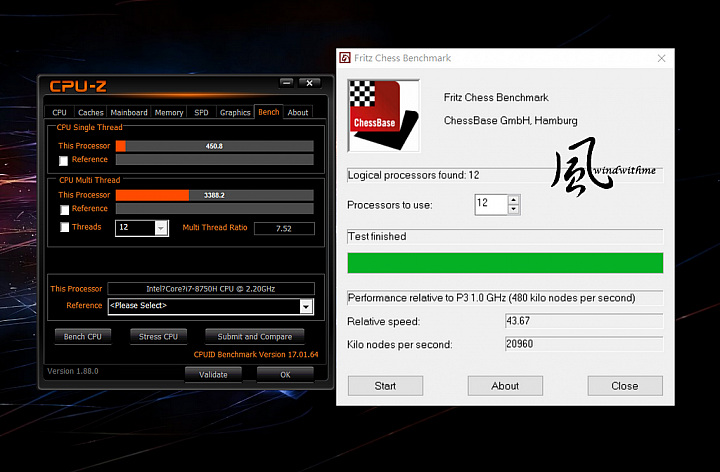Viewport: 720px width, 472px height.
Task: Click the Fritz Chess Benchmark title bar icon
Action: [345, 58]
